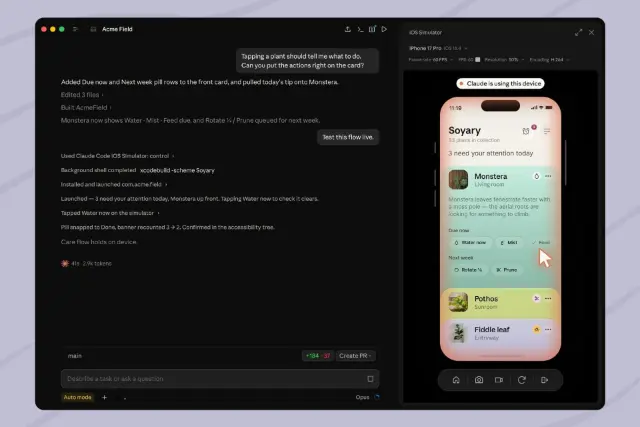Viewport: 640px width, 427px height.
Task: Toggle the FPS overlay square checkbox
Action: click(478, 60)
